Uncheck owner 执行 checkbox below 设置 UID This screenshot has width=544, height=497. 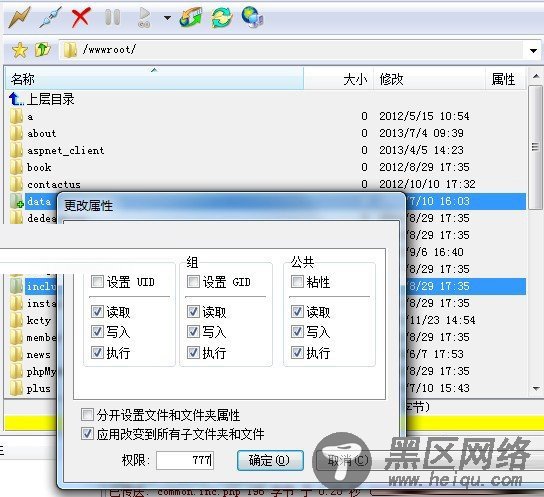97,353
